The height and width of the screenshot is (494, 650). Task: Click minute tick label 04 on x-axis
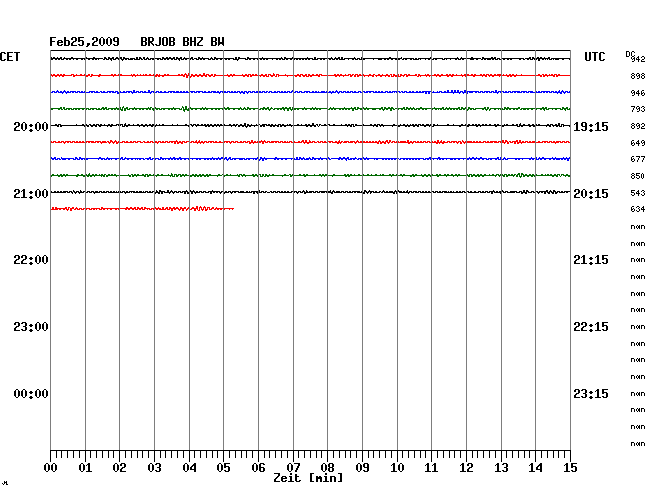189,468
